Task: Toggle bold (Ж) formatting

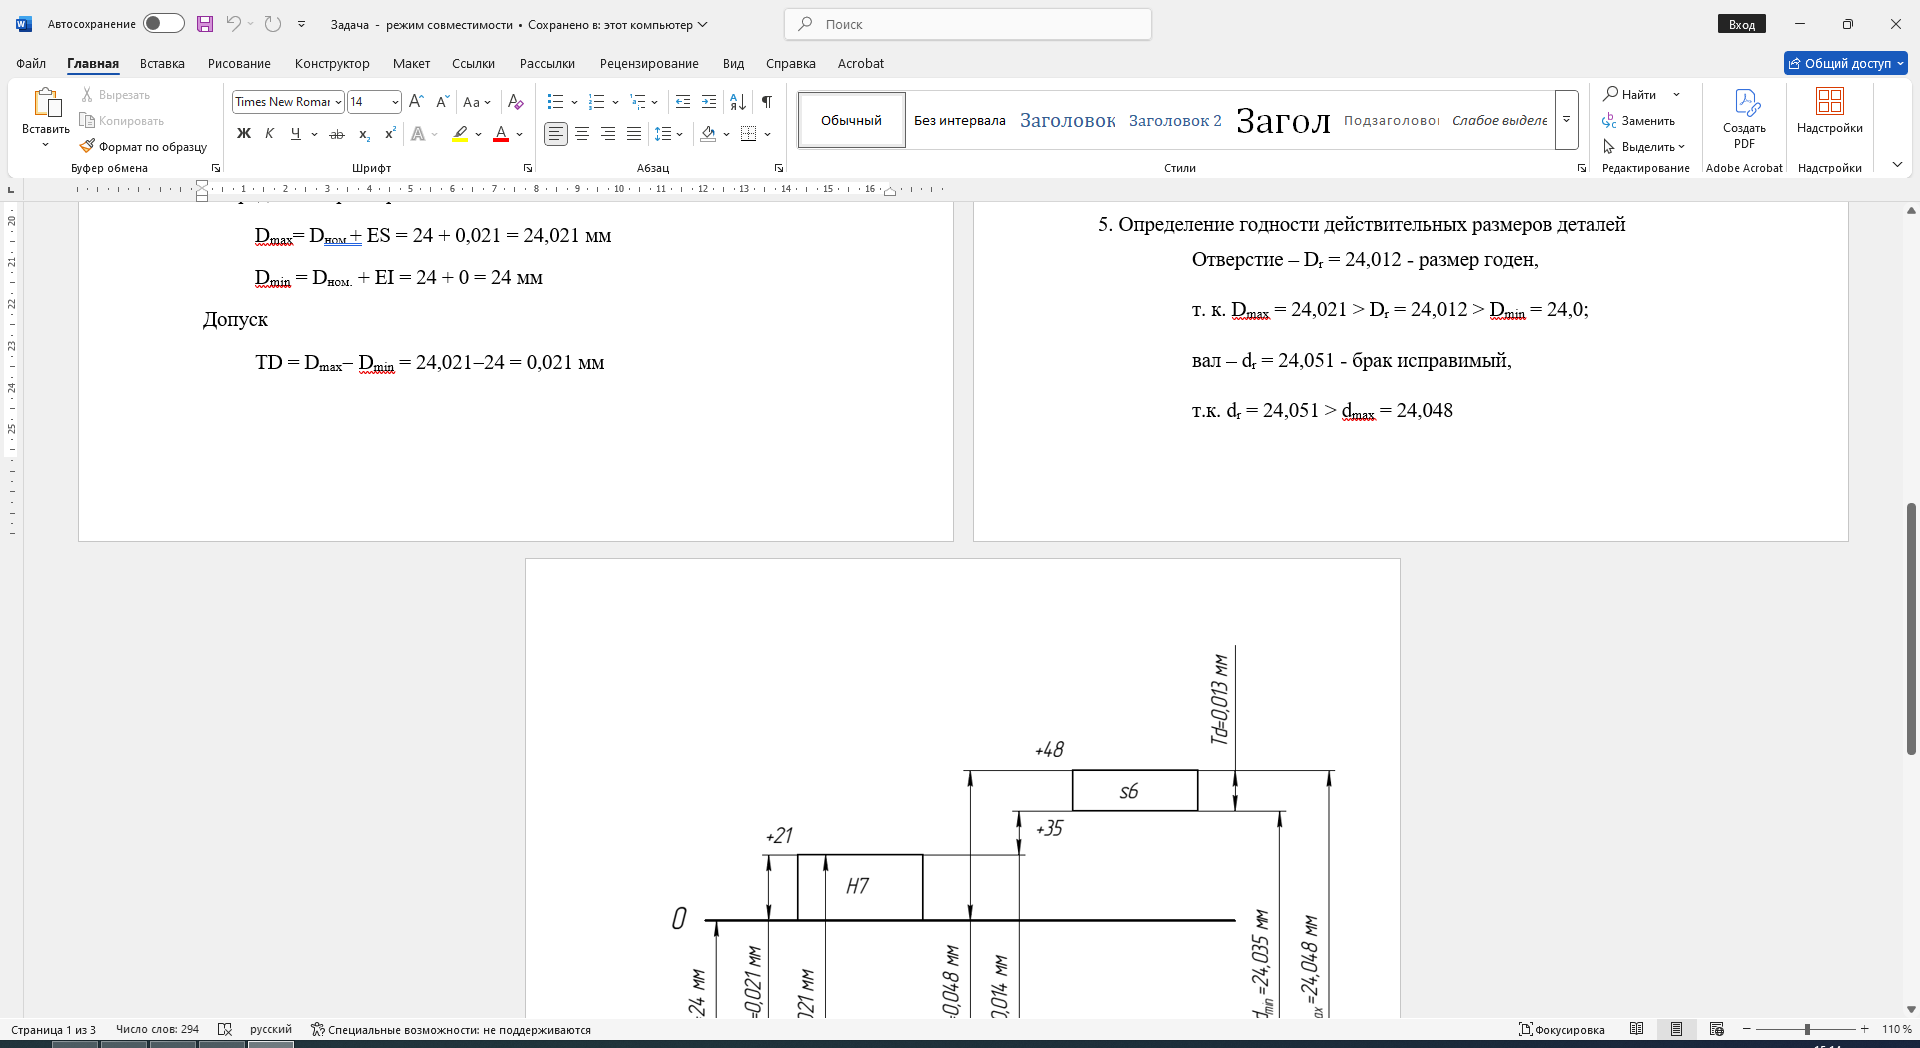Action: (243, 134)
